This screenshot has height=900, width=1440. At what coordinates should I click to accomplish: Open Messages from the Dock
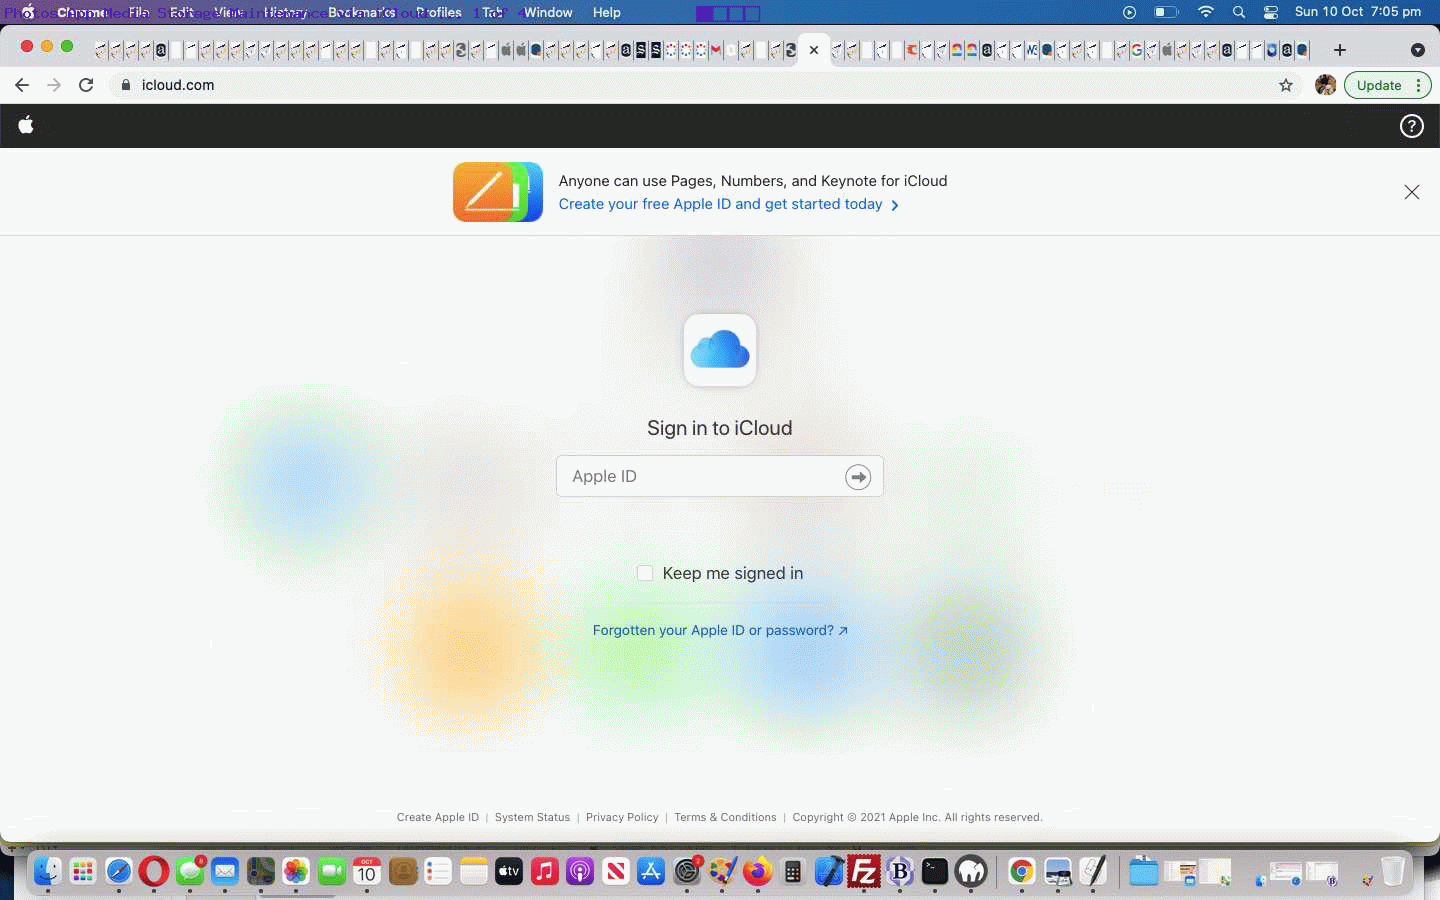pyautogui.click(x=190, y=872)
